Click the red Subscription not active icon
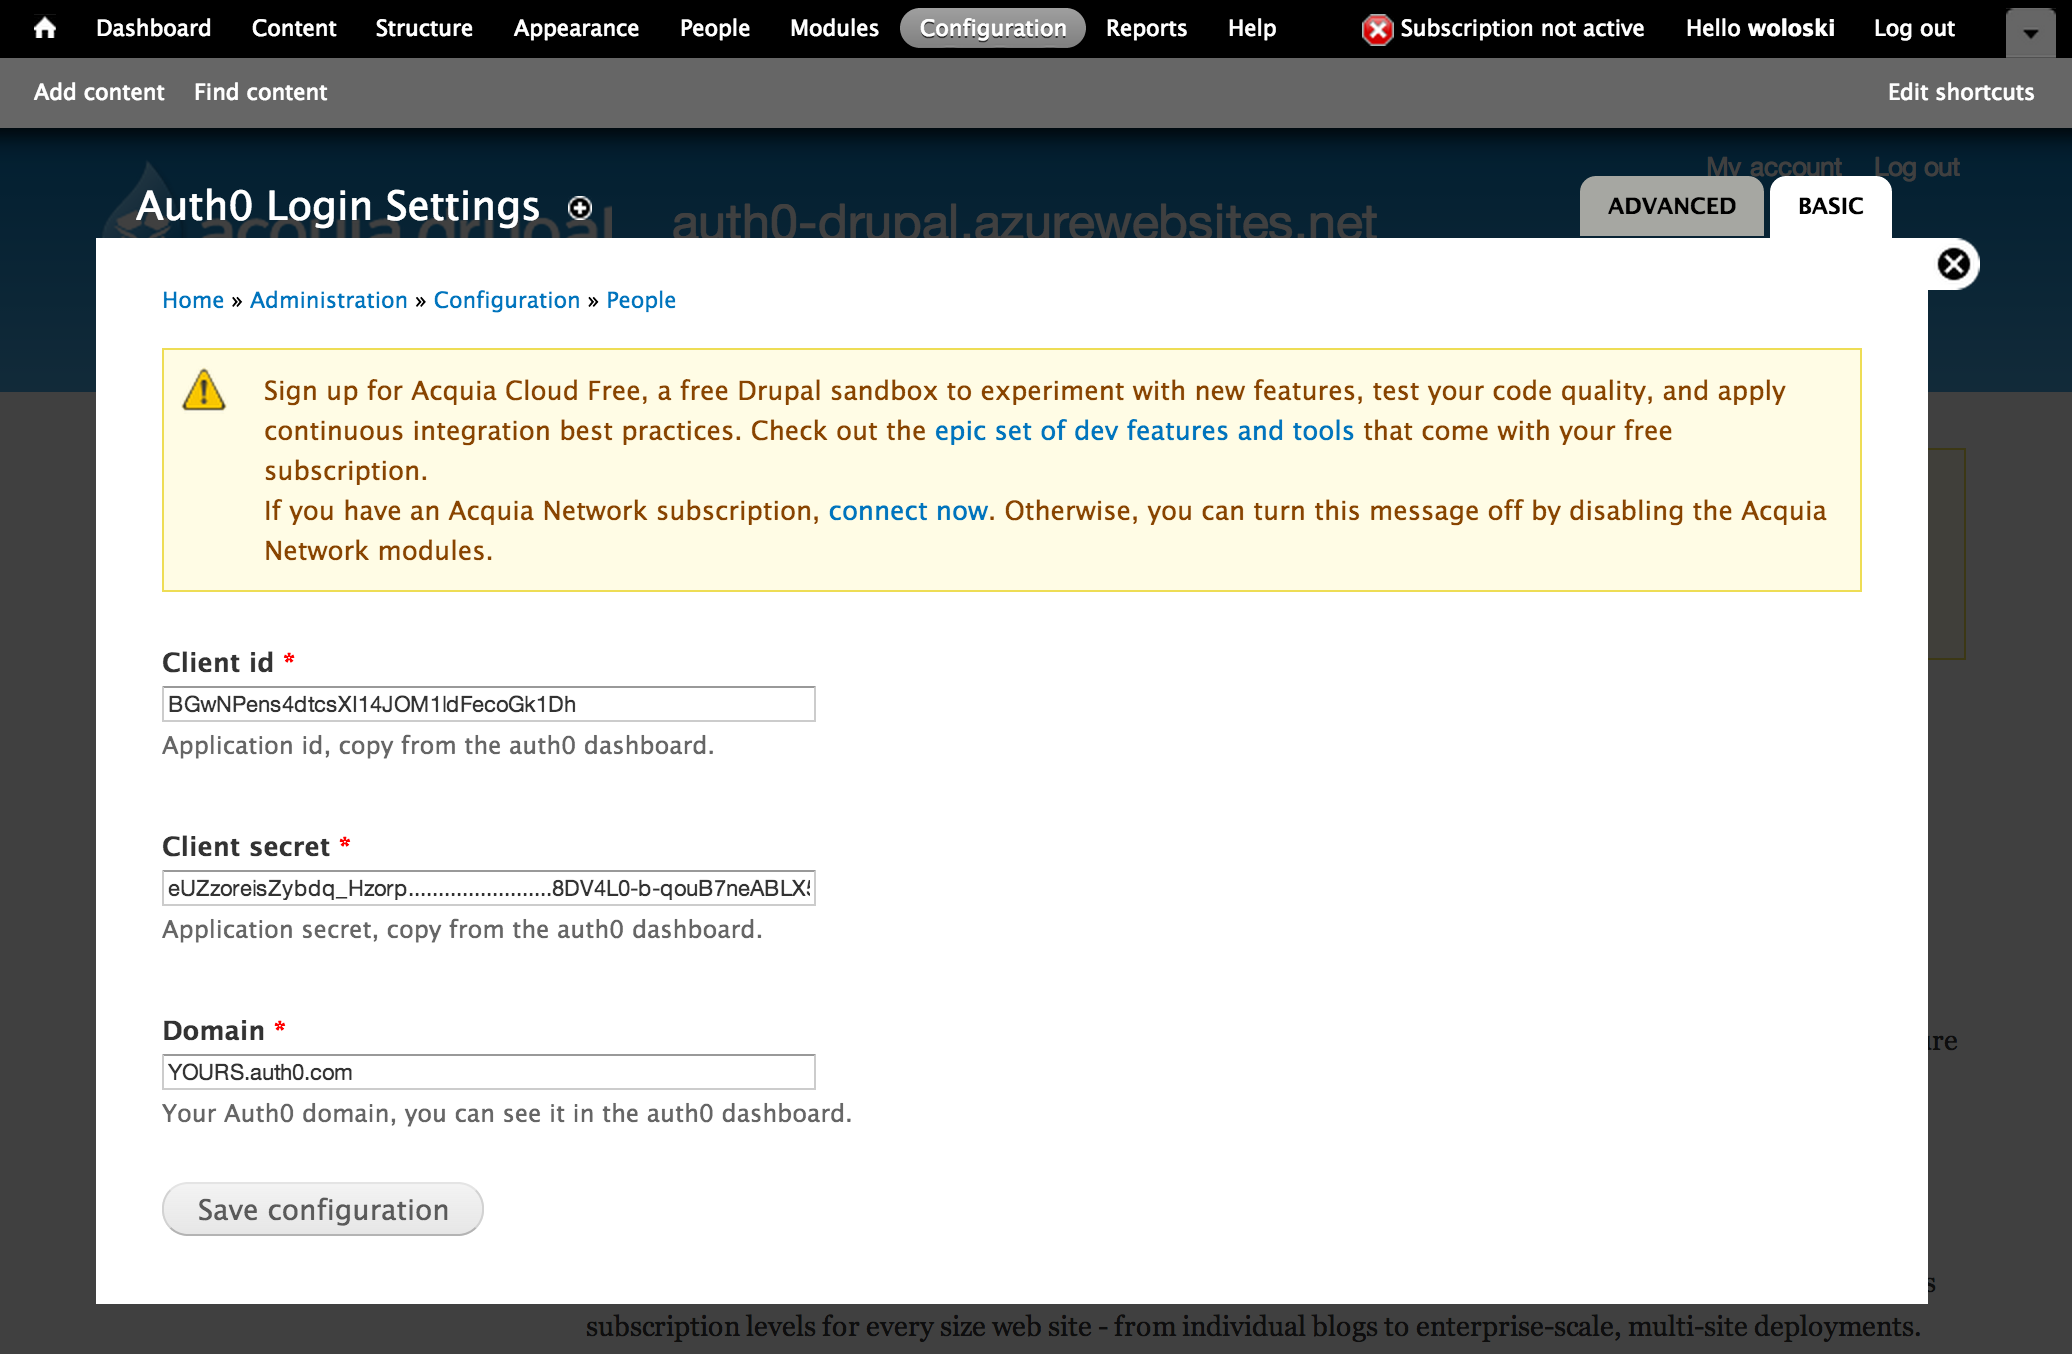2072x1354 pixels. tap(1377, 29)
